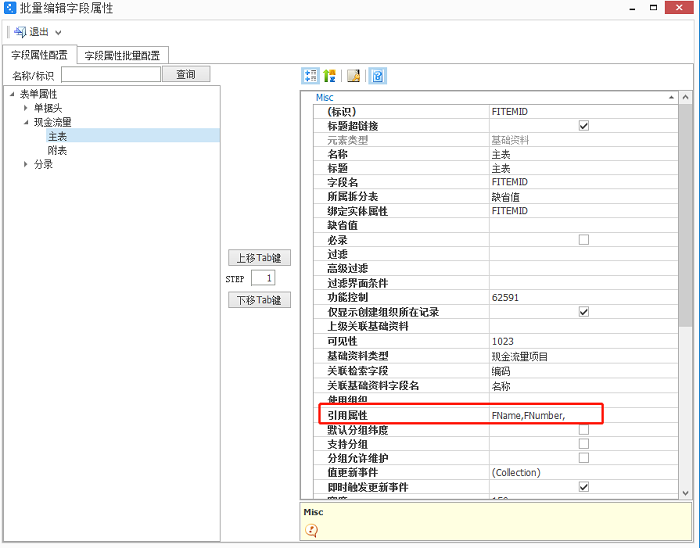Enable the 必录 checkbox
This screenshot has width=700, height=548.
click(584, 240)
